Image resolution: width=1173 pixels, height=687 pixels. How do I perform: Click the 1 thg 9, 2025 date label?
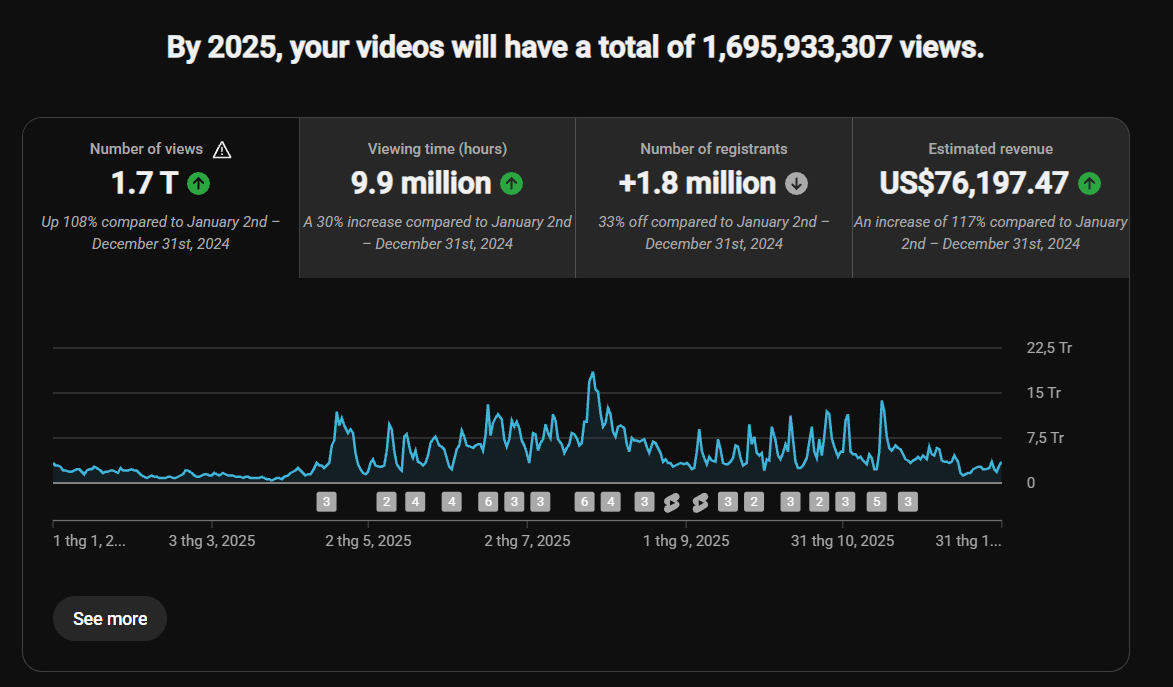(x=686, y=540)
